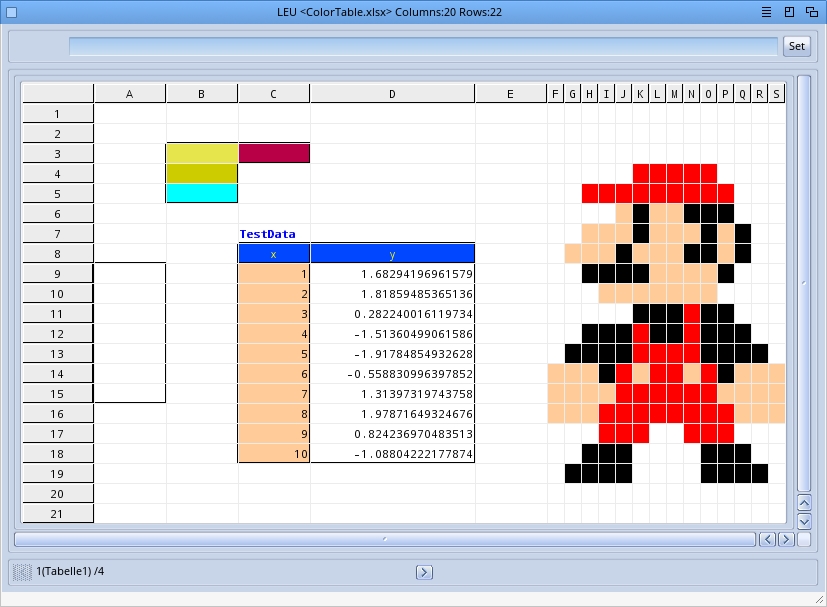This screenshot has width=827, height=607.
Task: Select the cyan colored cell in column B
Action: [202, 193]
